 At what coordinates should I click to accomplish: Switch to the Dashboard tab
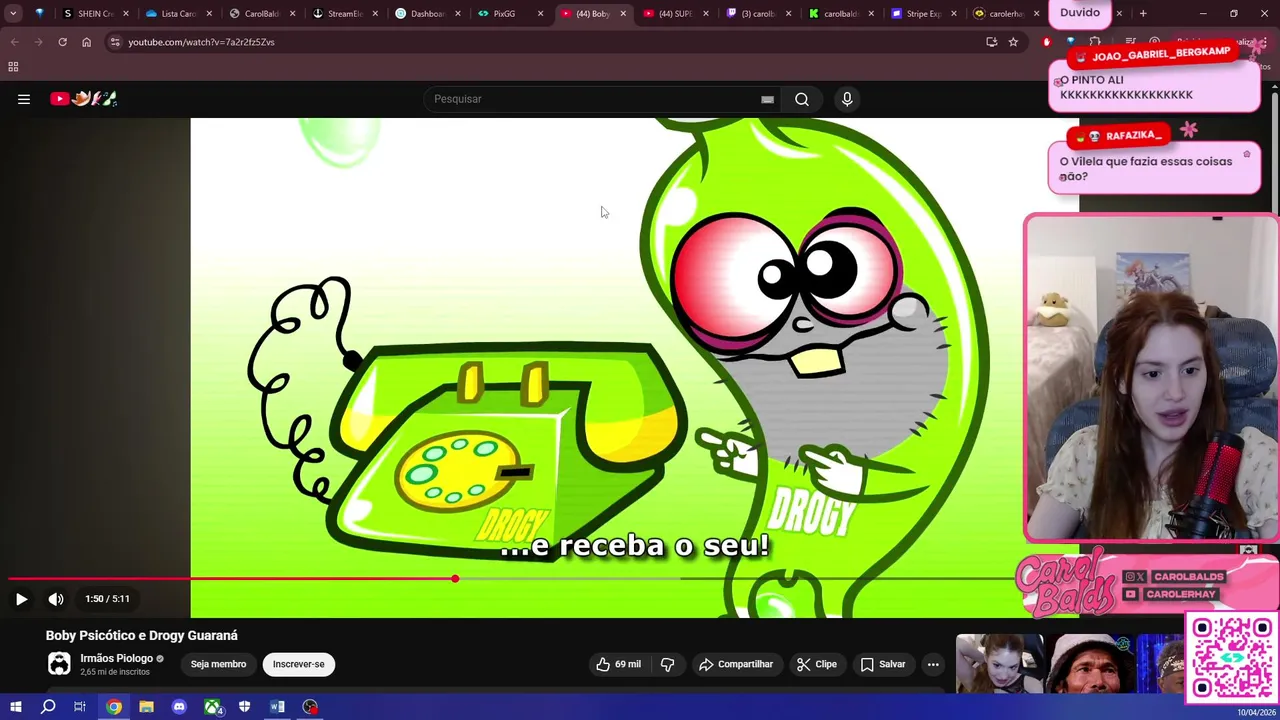pyautogui.click(x=426, y=14)
